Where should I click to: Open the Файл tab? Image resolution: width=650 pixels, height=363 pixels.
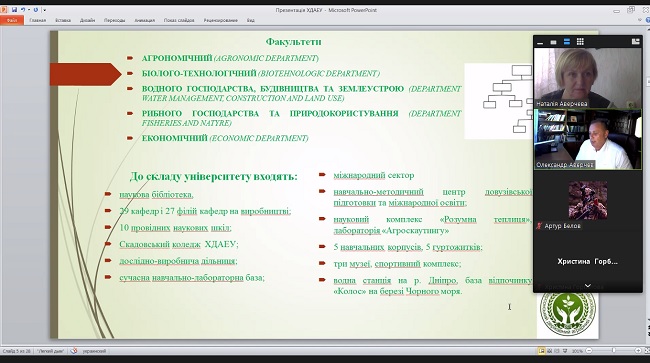tap(12, 20)
